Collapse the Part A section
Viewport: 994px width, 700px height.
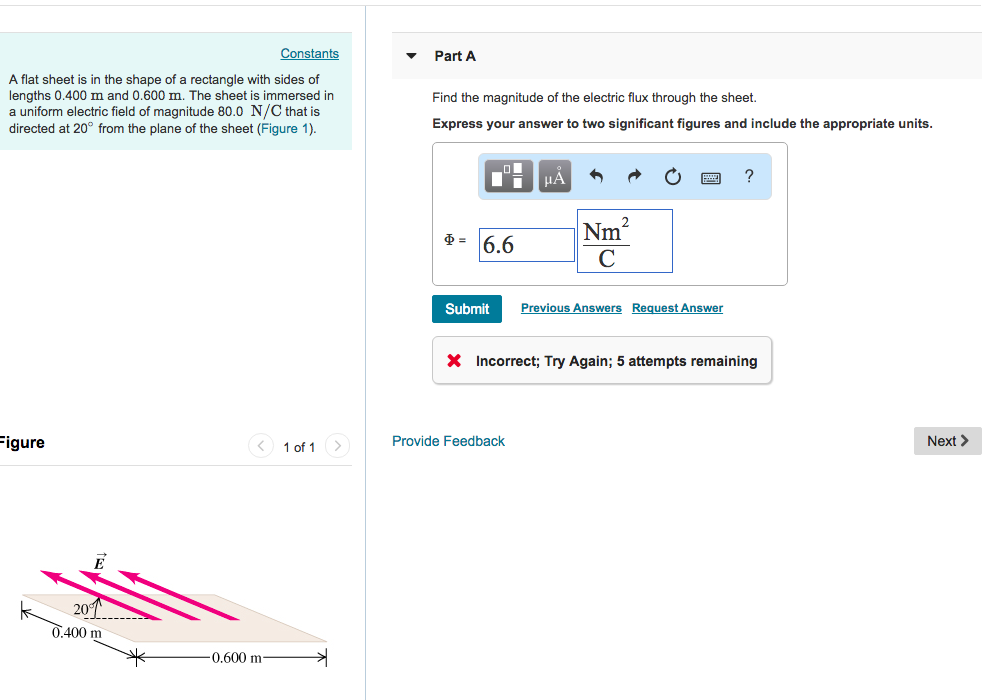(411, 56)
